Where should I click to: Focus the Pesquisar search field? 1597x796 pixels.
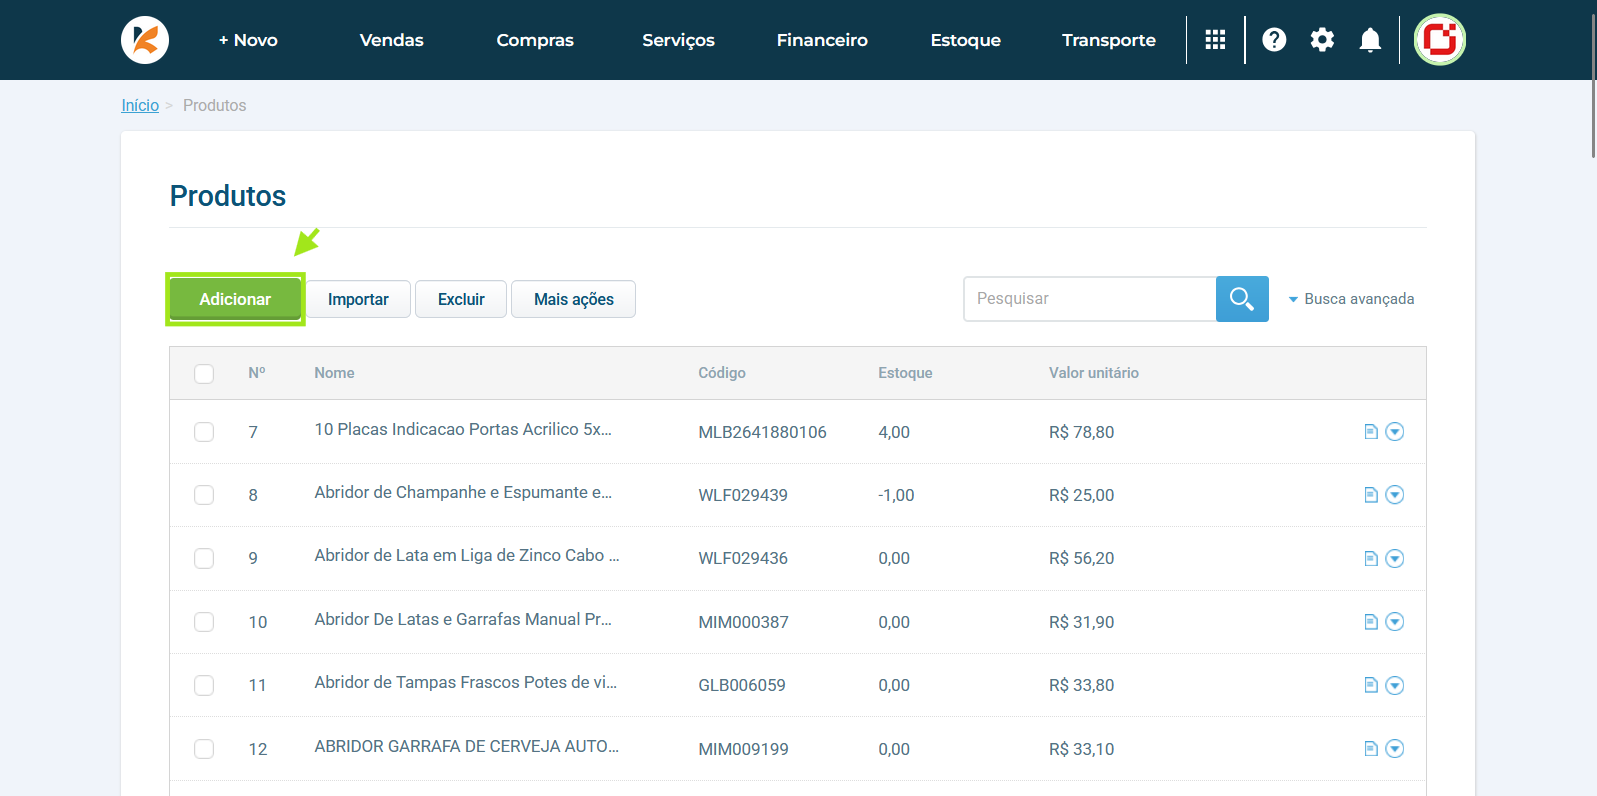tap(1090, 299)
